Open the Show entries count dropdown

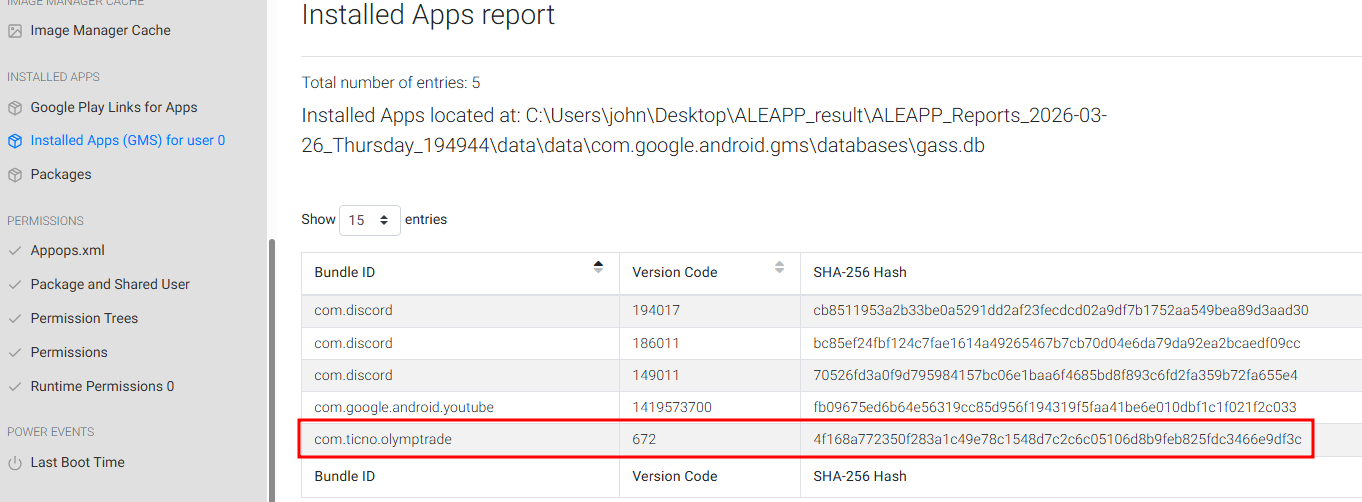370,220
